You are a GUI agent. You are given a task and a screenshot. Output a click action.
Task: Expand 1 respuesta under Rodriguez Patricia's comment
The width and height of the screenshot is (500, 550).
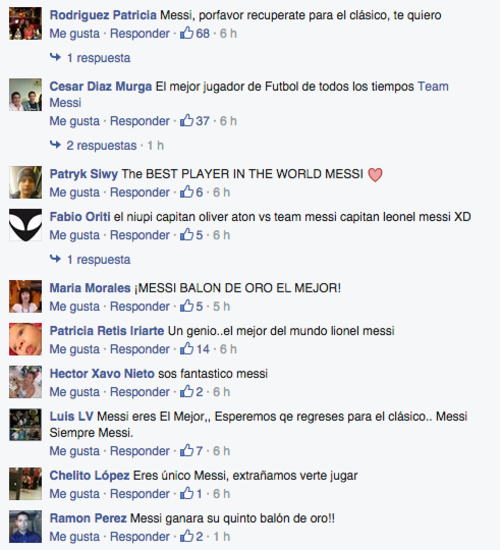pyautogui.click(x=98, y=58)
